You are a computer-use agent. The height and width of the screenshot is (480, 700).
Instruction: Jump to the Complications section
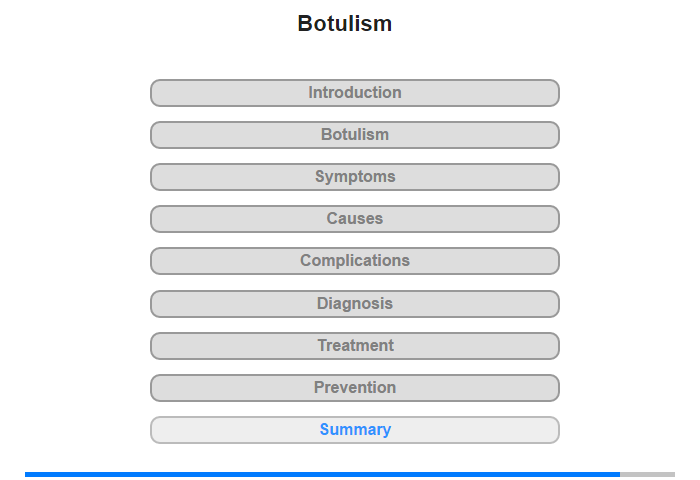click(x=354, y=261)
